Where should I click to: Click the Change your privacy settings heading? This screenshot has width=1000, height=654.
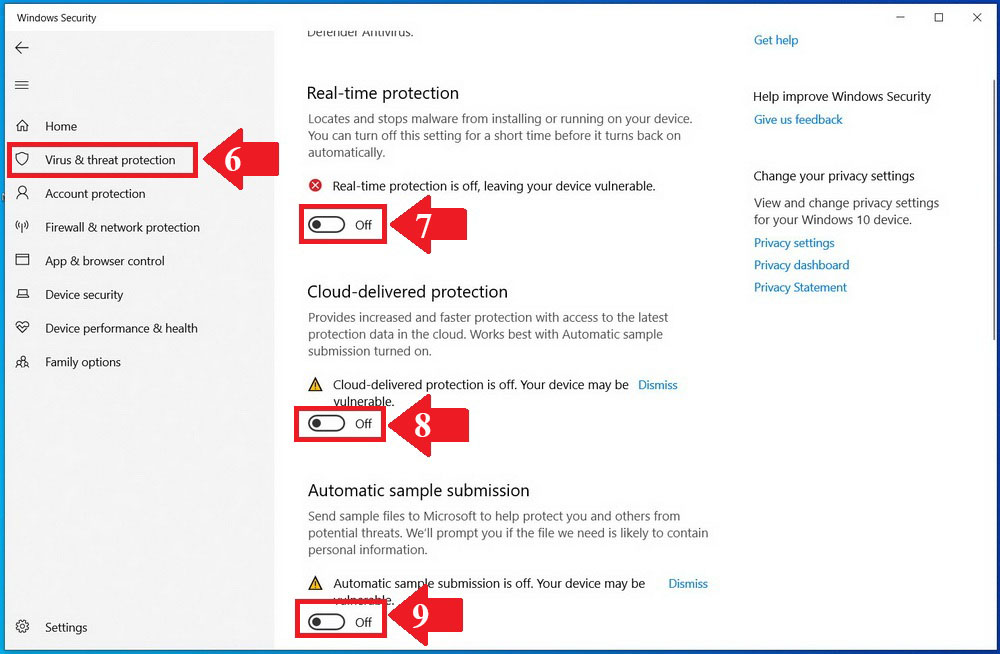click(x=834, y=176)
